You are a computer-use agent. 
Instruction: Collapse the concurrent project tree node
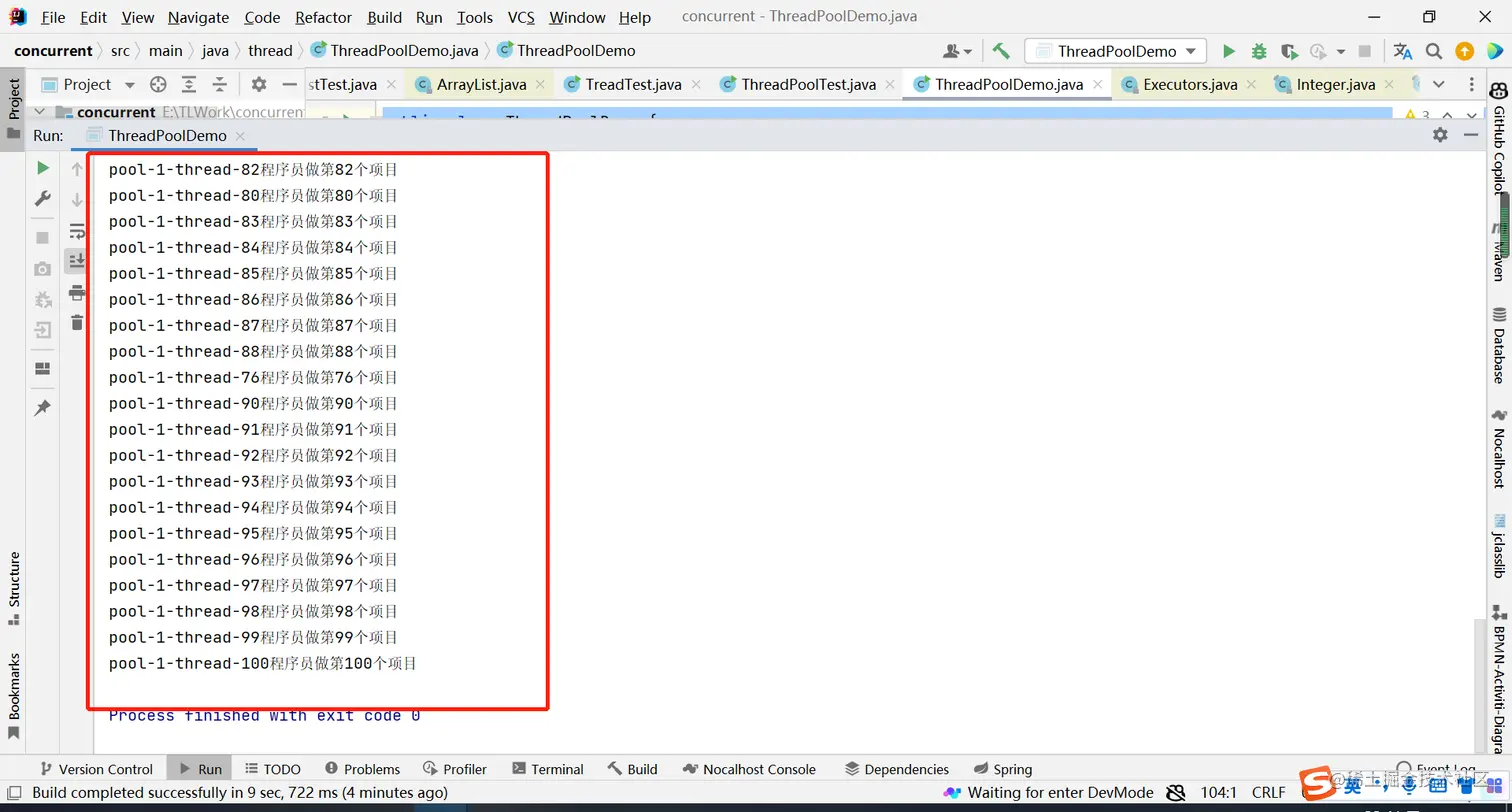pos(41,112)
